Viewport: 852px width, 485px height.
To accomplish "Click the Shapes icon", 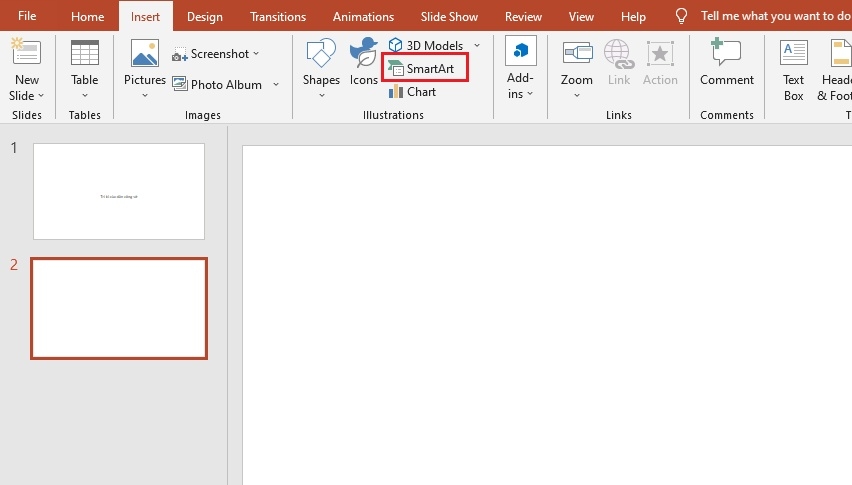I will coord(321,53).
